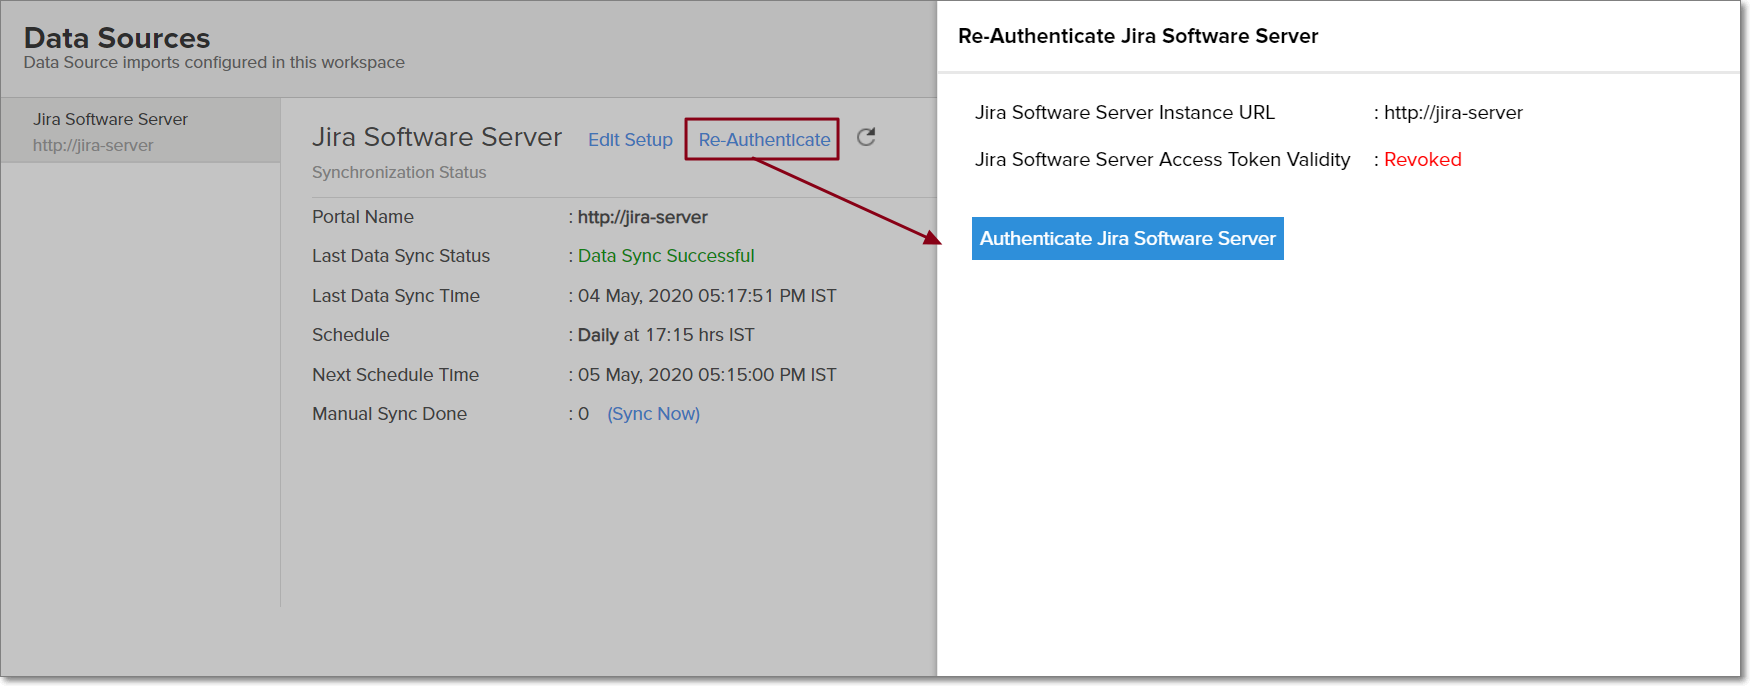Click the Jira Software Server Instance URL label

click(x=1125, y=113)
